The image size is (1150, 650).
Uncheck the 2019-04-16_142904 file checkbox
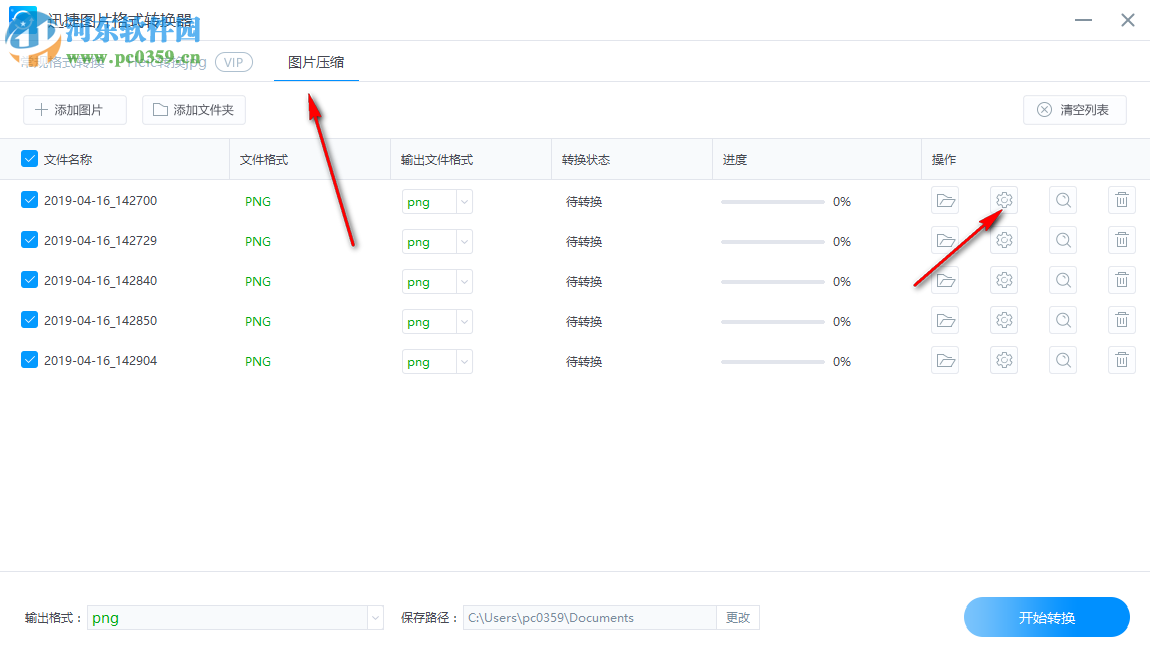(29, 360)
